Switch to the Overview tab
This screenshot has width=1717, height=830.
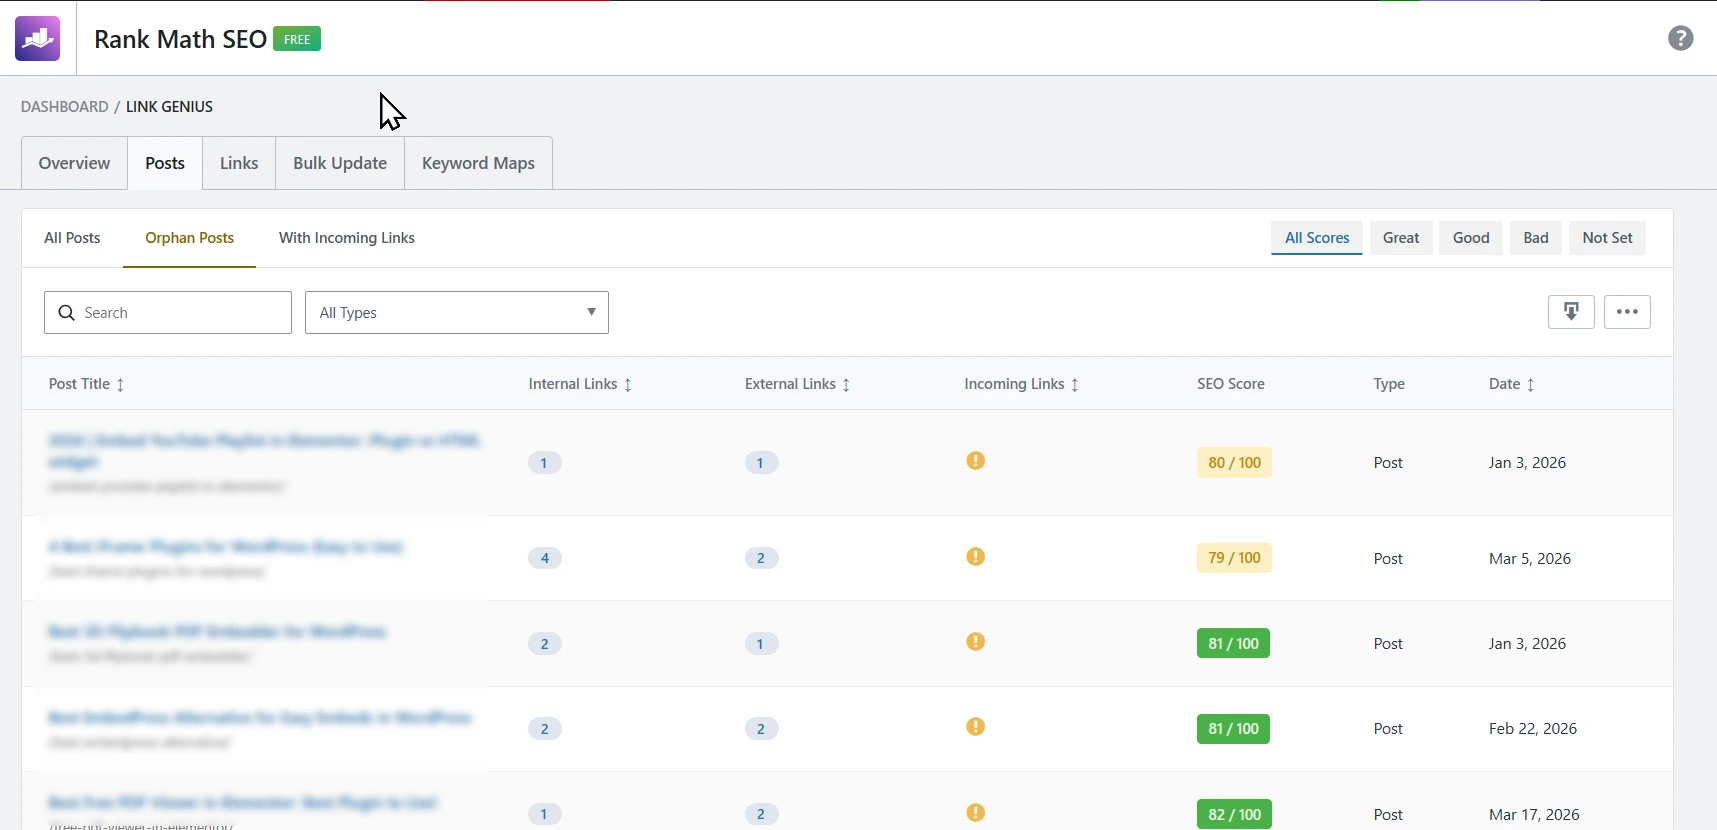coord(75,163)
